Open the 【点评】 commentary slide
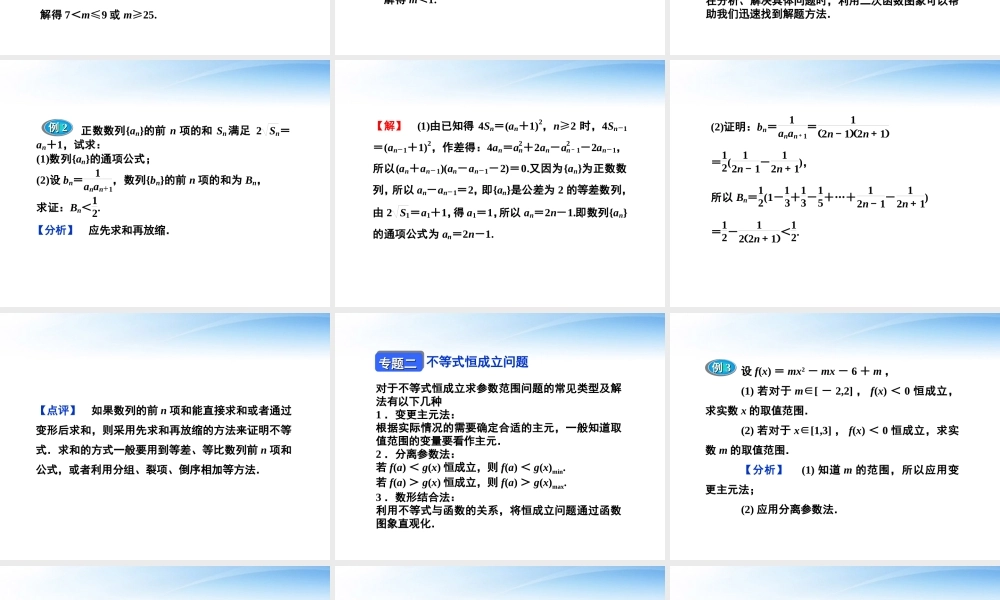Screen dimensions: 1000x600 tap(165, 436)
